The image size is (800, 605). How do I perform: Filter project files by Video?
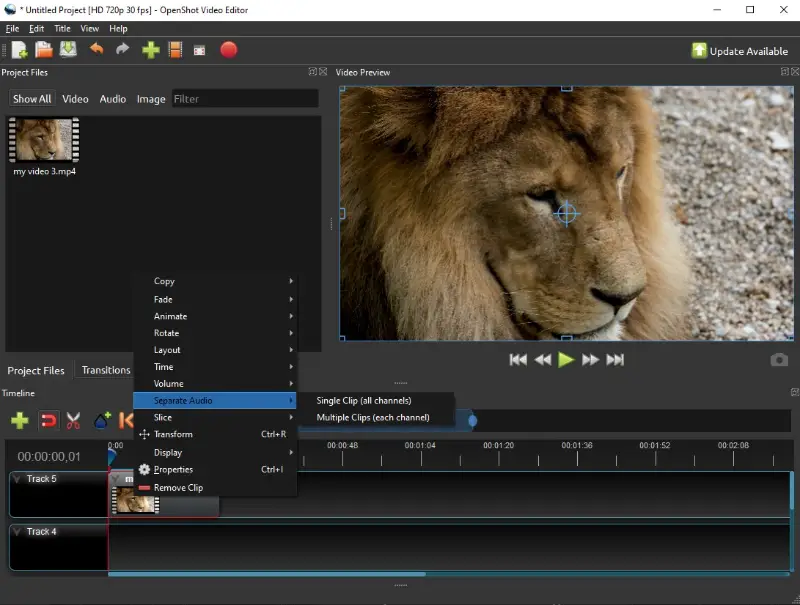click(75, 99)
